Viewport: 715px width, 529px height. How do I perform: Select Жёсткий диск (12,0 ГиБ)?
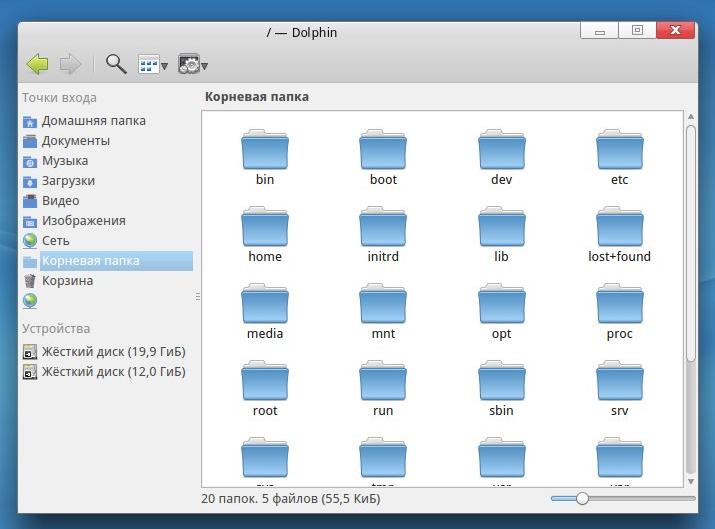tap(113, 372)
